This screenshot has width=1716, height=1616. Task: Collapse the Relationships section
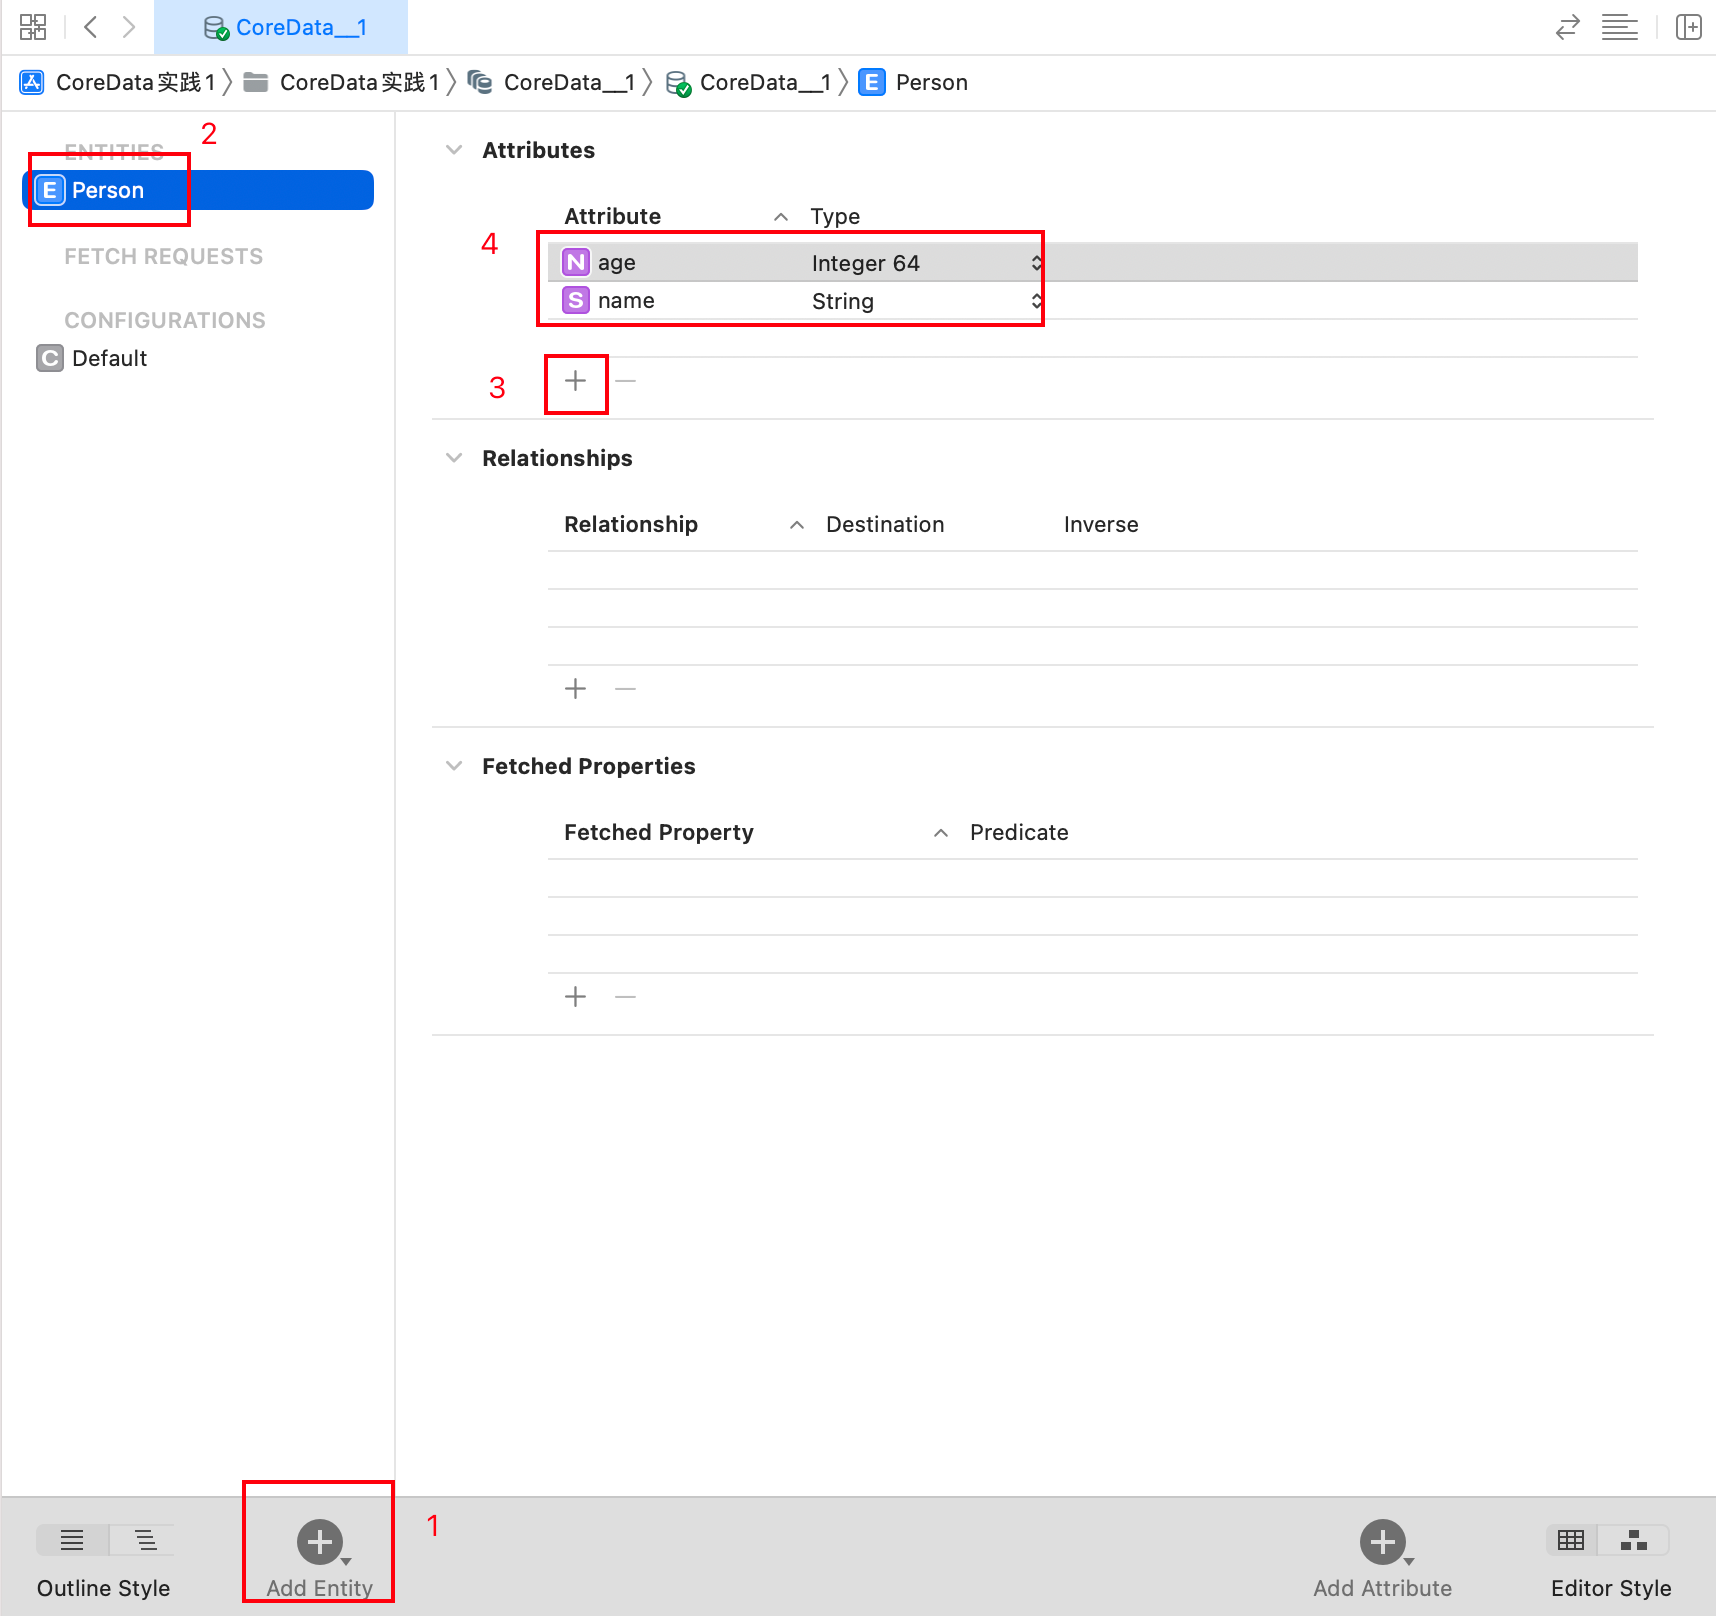pyautogui.click(x=454, y=458)
